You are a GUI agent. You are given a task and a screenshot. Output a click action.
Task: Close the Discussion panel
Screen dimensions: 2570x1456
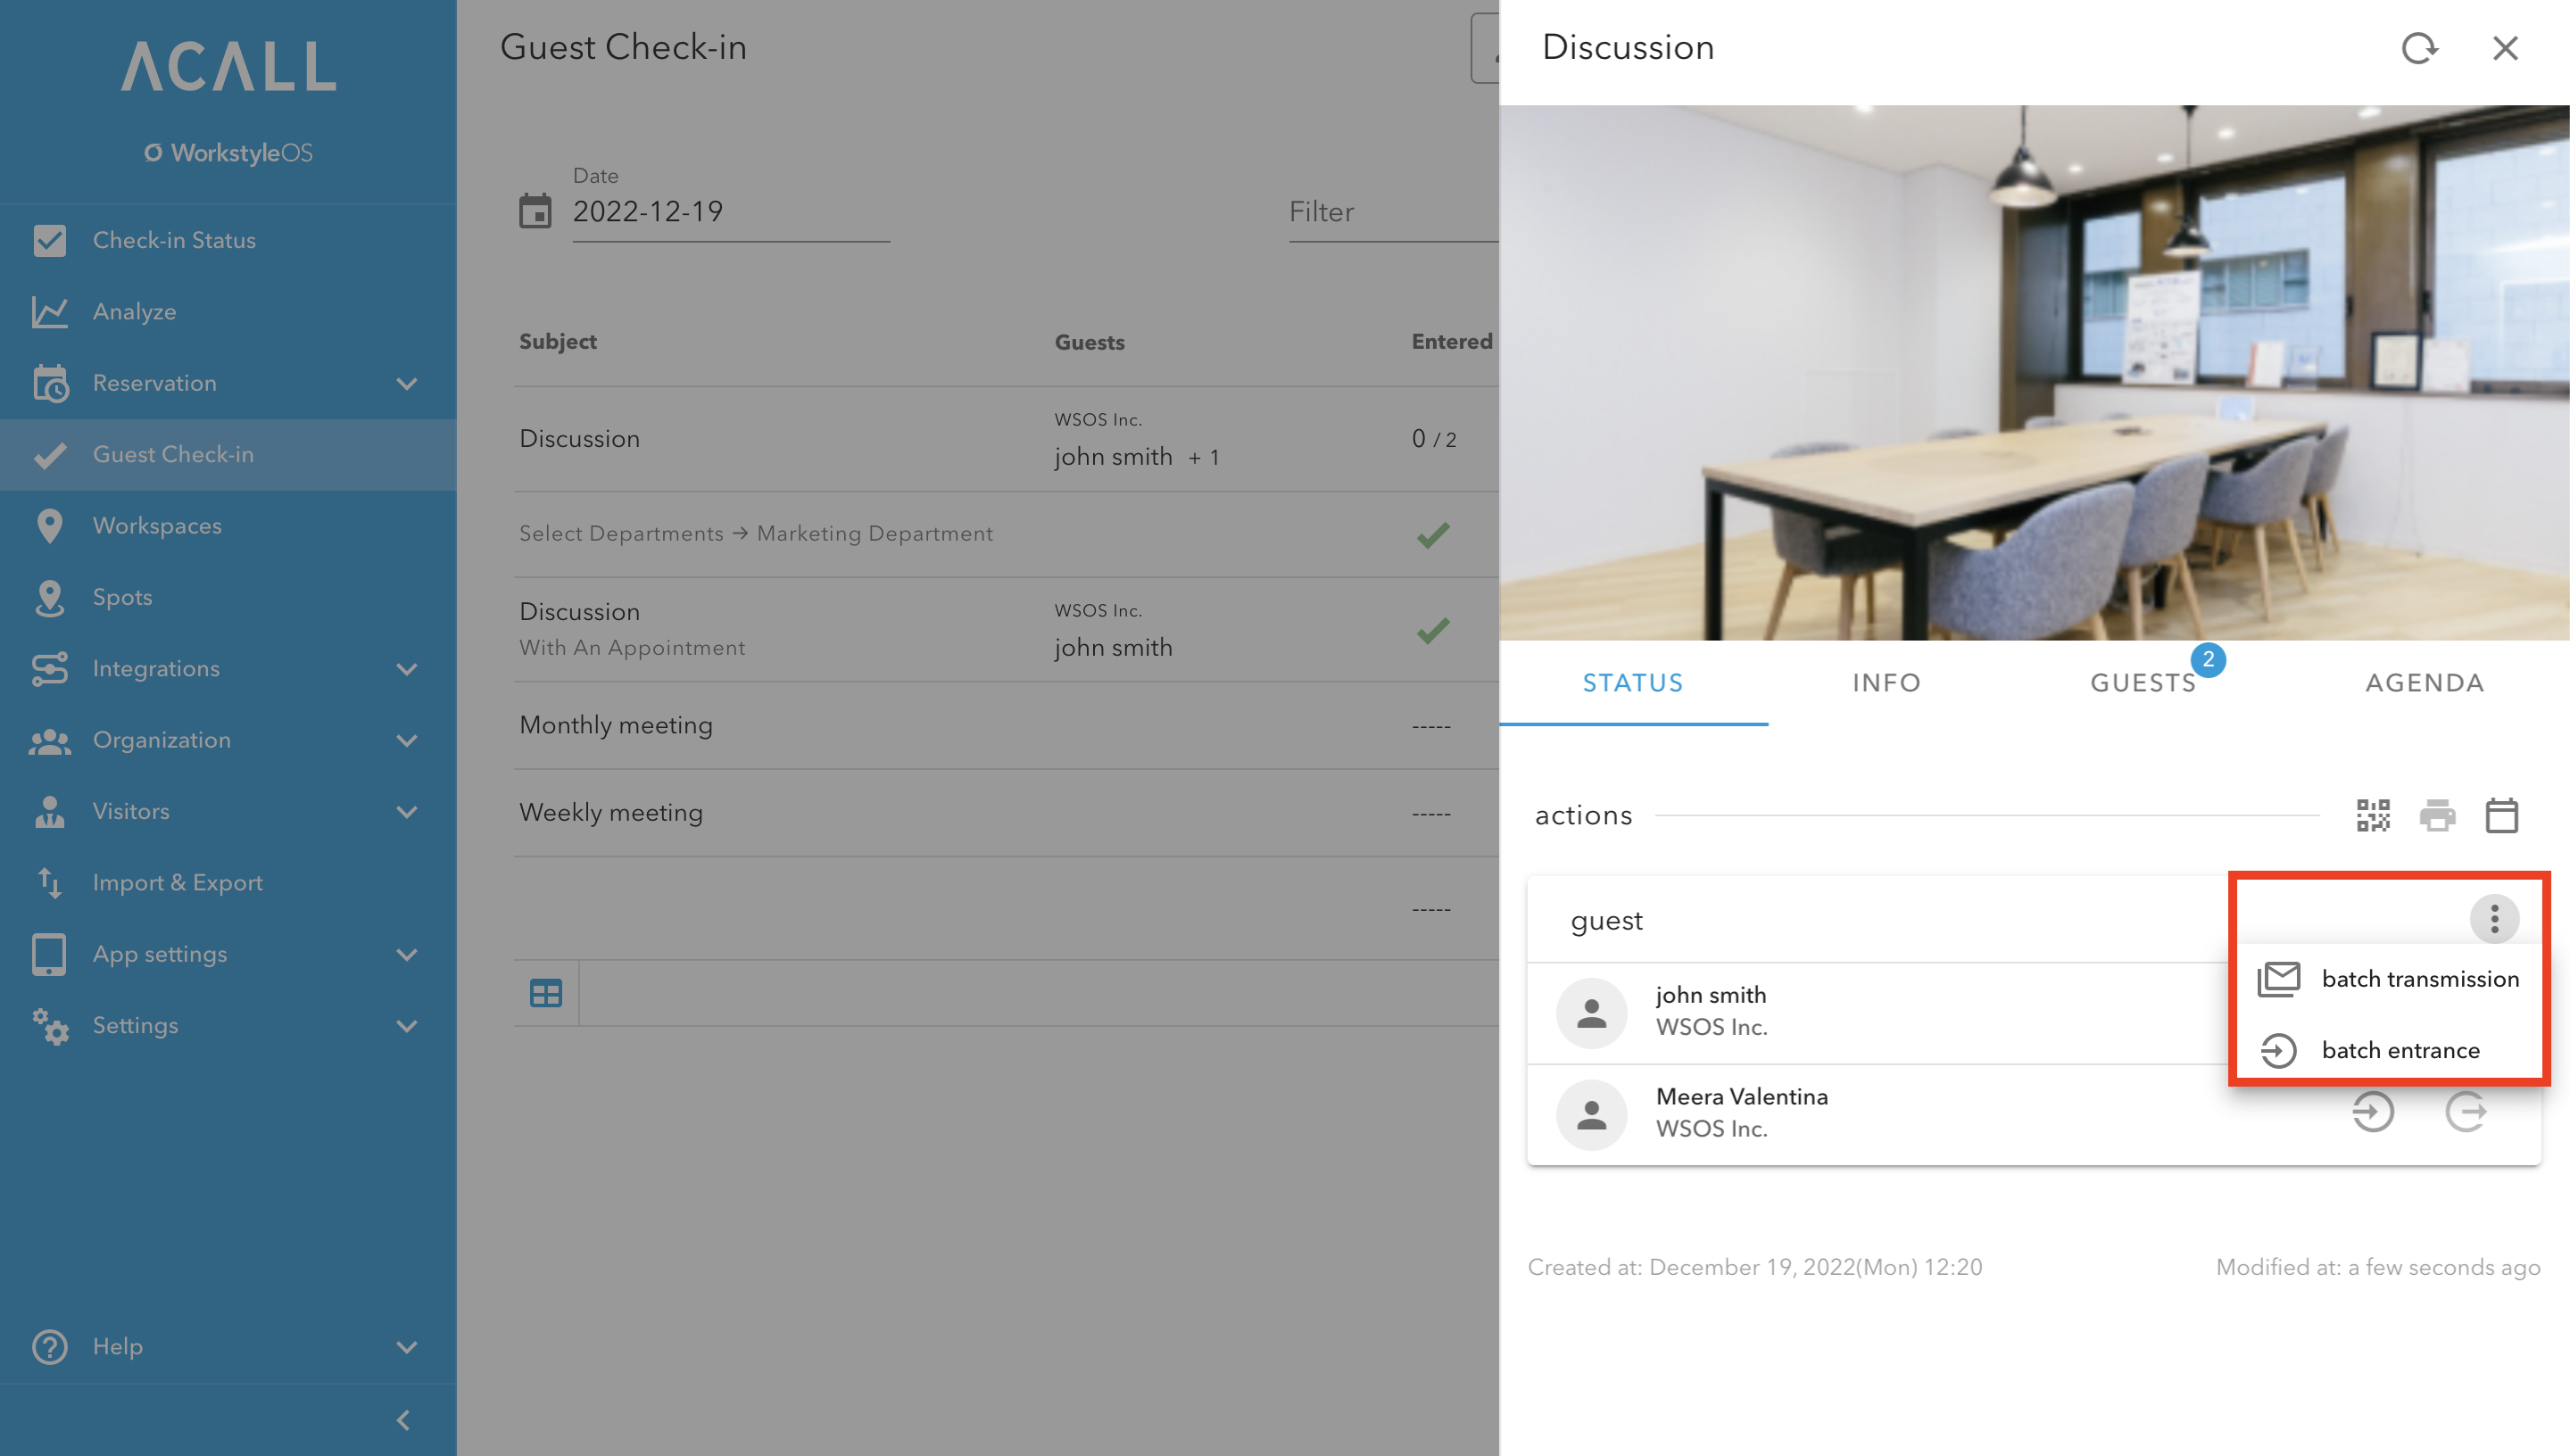point(2505,47)
